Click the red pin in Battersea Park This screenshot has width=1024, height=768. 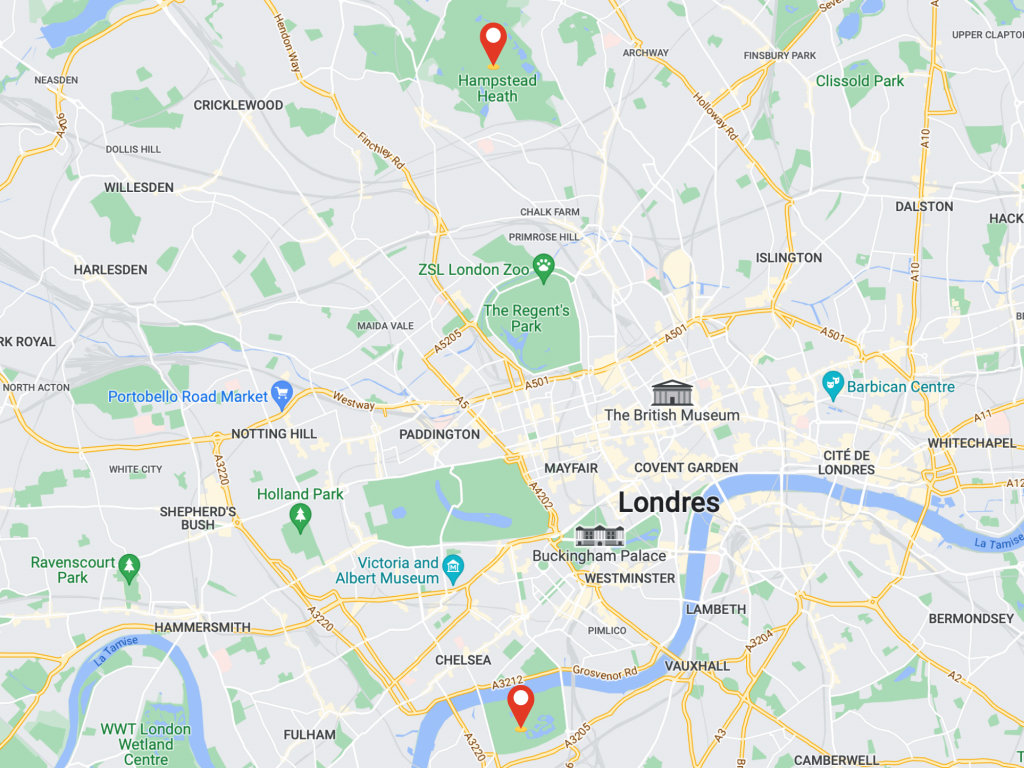(x=520, y=707)
